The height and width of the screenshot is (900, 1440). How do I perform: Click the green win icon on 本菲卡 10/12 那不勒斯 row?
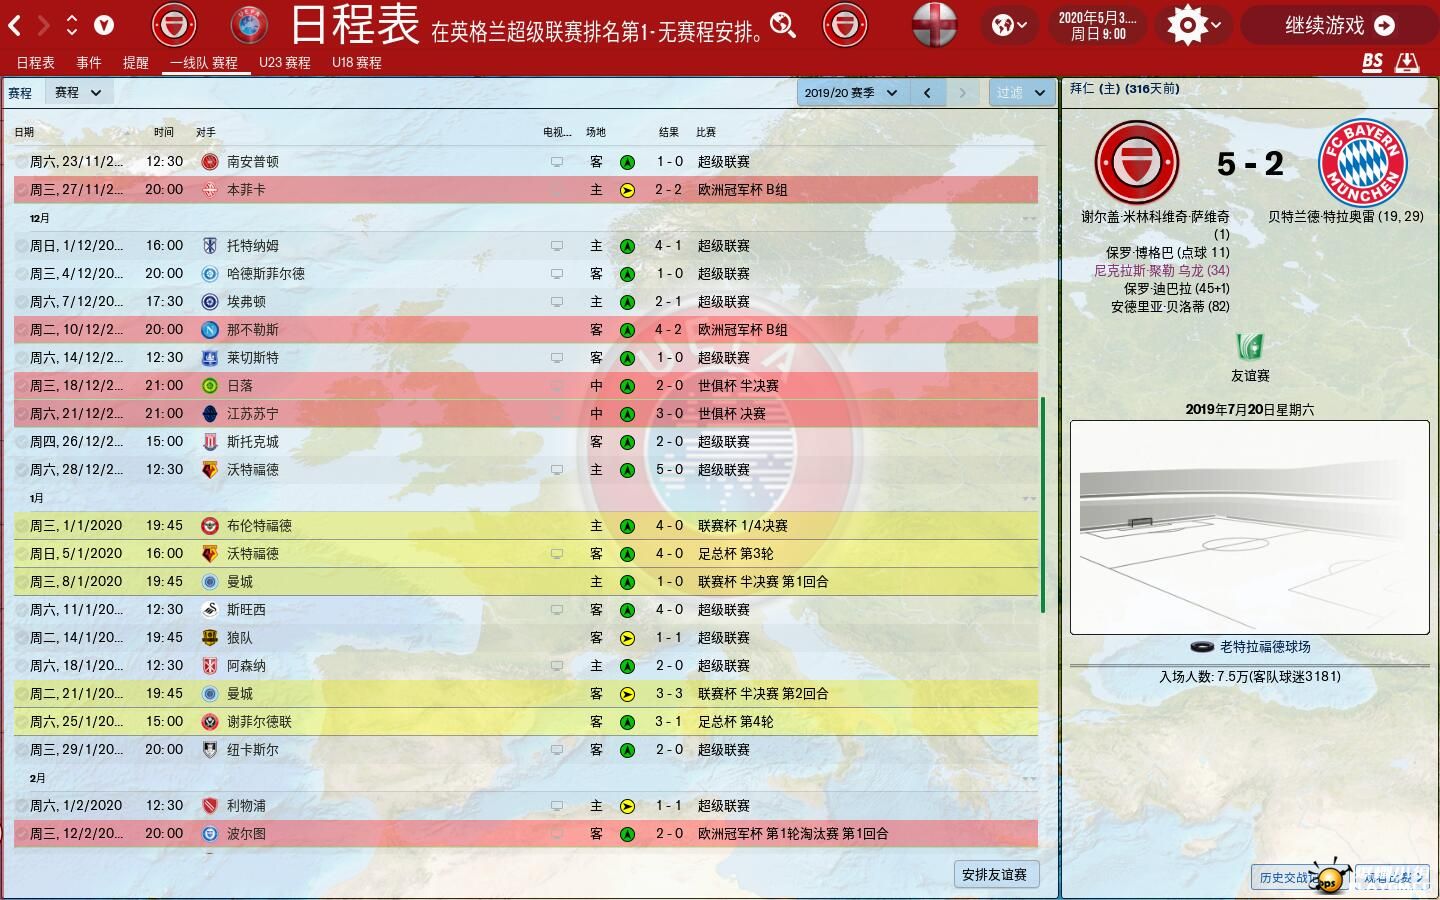(x=627, y=329)
